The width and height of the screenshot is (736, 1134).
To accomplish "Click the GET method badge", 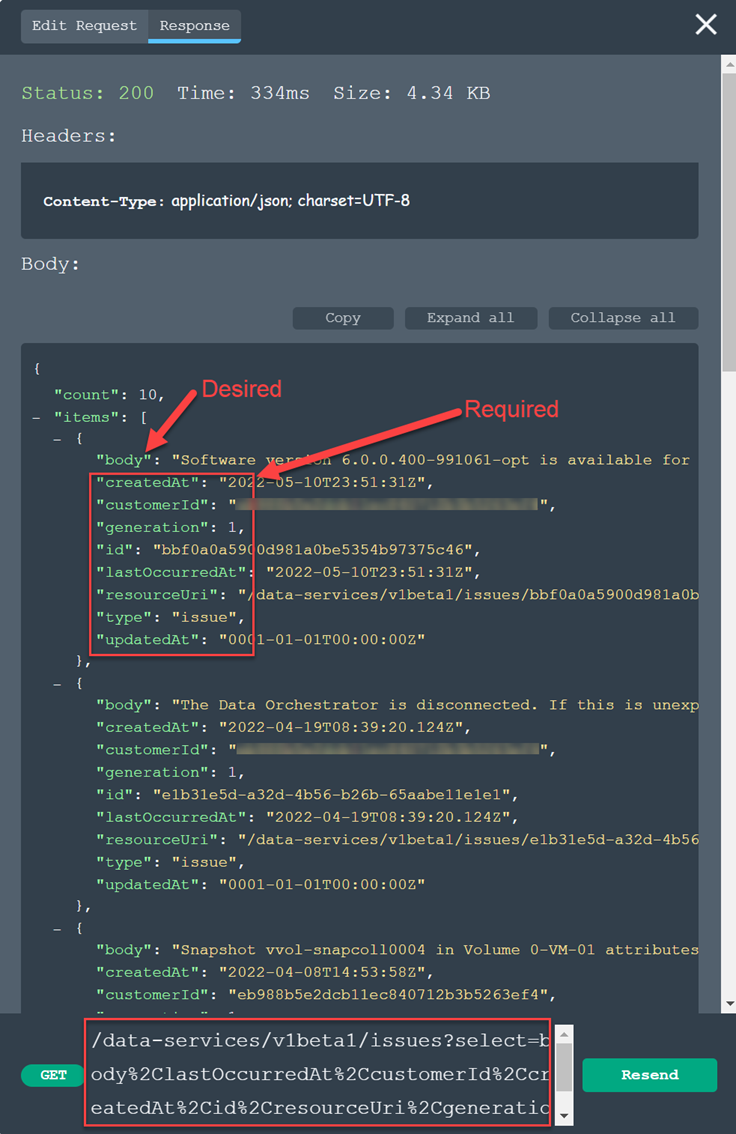I will click(x=53, y=1075).
